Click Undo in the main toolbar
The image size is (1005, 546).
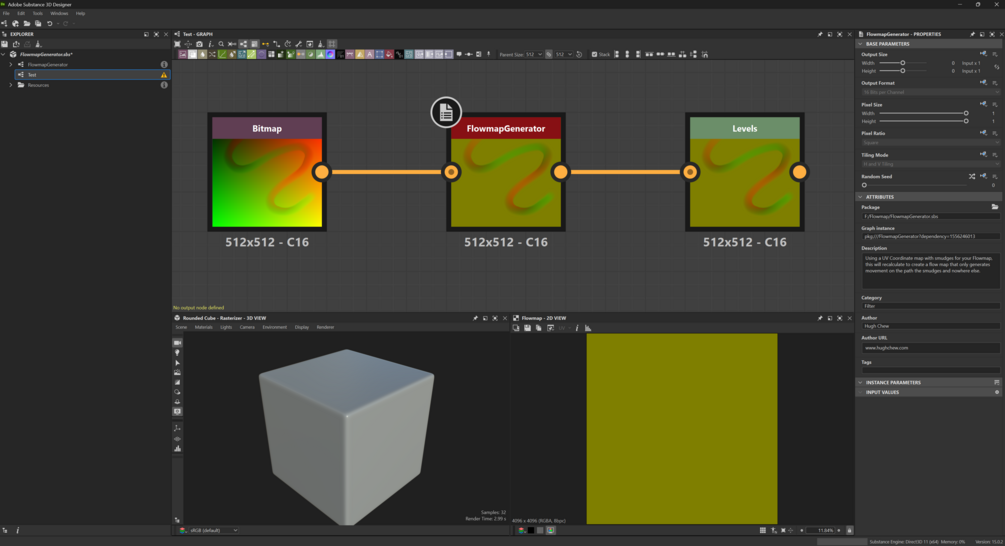click(x=49, y=24)
